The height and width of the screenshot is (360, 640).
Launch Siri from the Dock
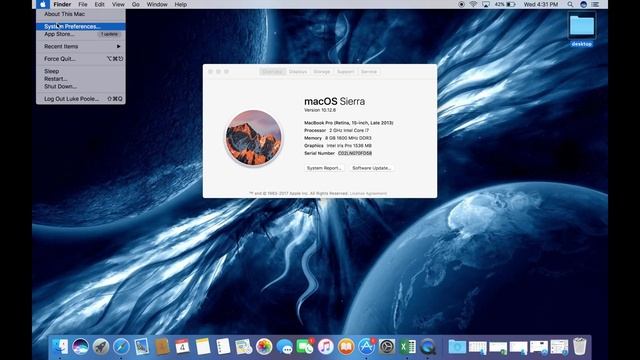80,347
